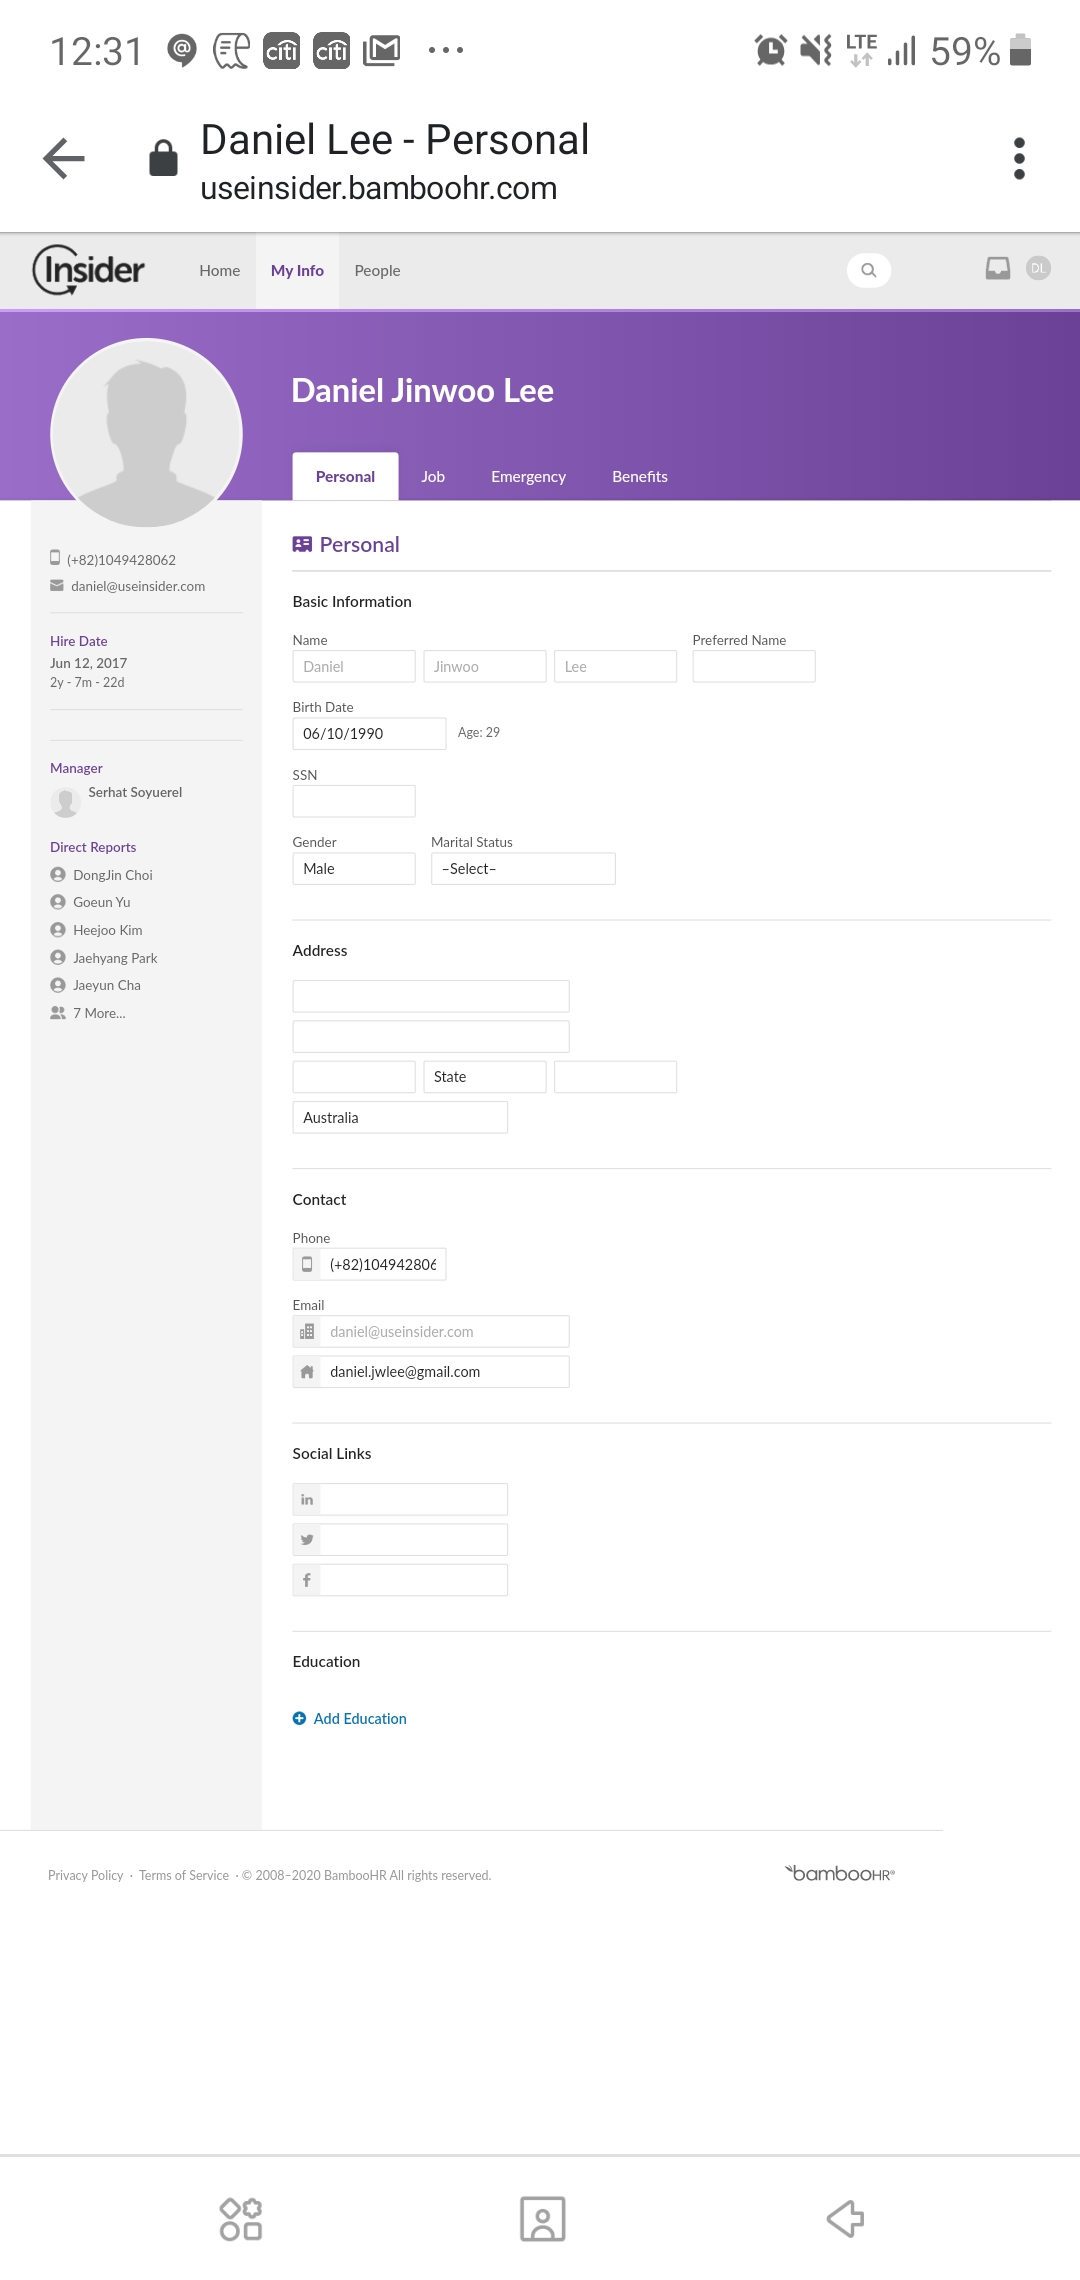Expand the Marital Status select
This screenshot has height=2280, width=1080.
[522, 869]
